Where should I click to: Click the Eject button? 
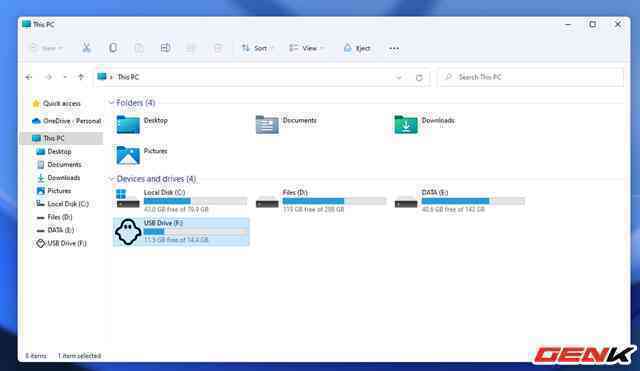(x=357, y=48)
